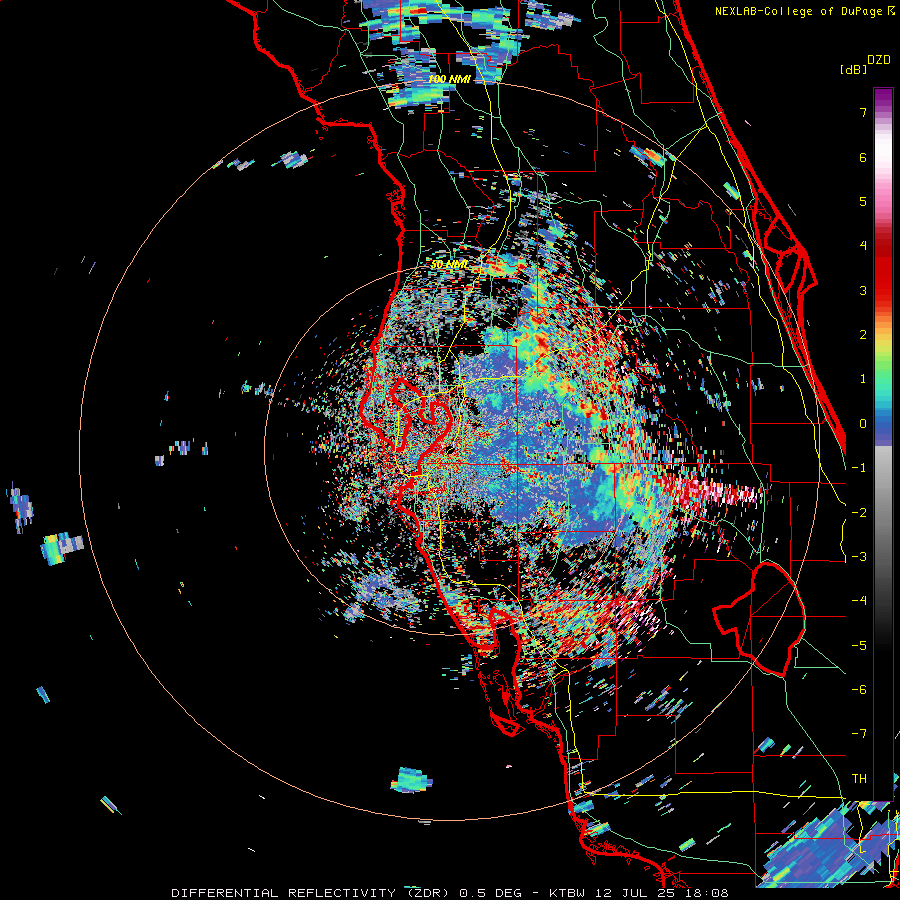Click the 0 dB tick label on colorbar

tap(863, 424)
